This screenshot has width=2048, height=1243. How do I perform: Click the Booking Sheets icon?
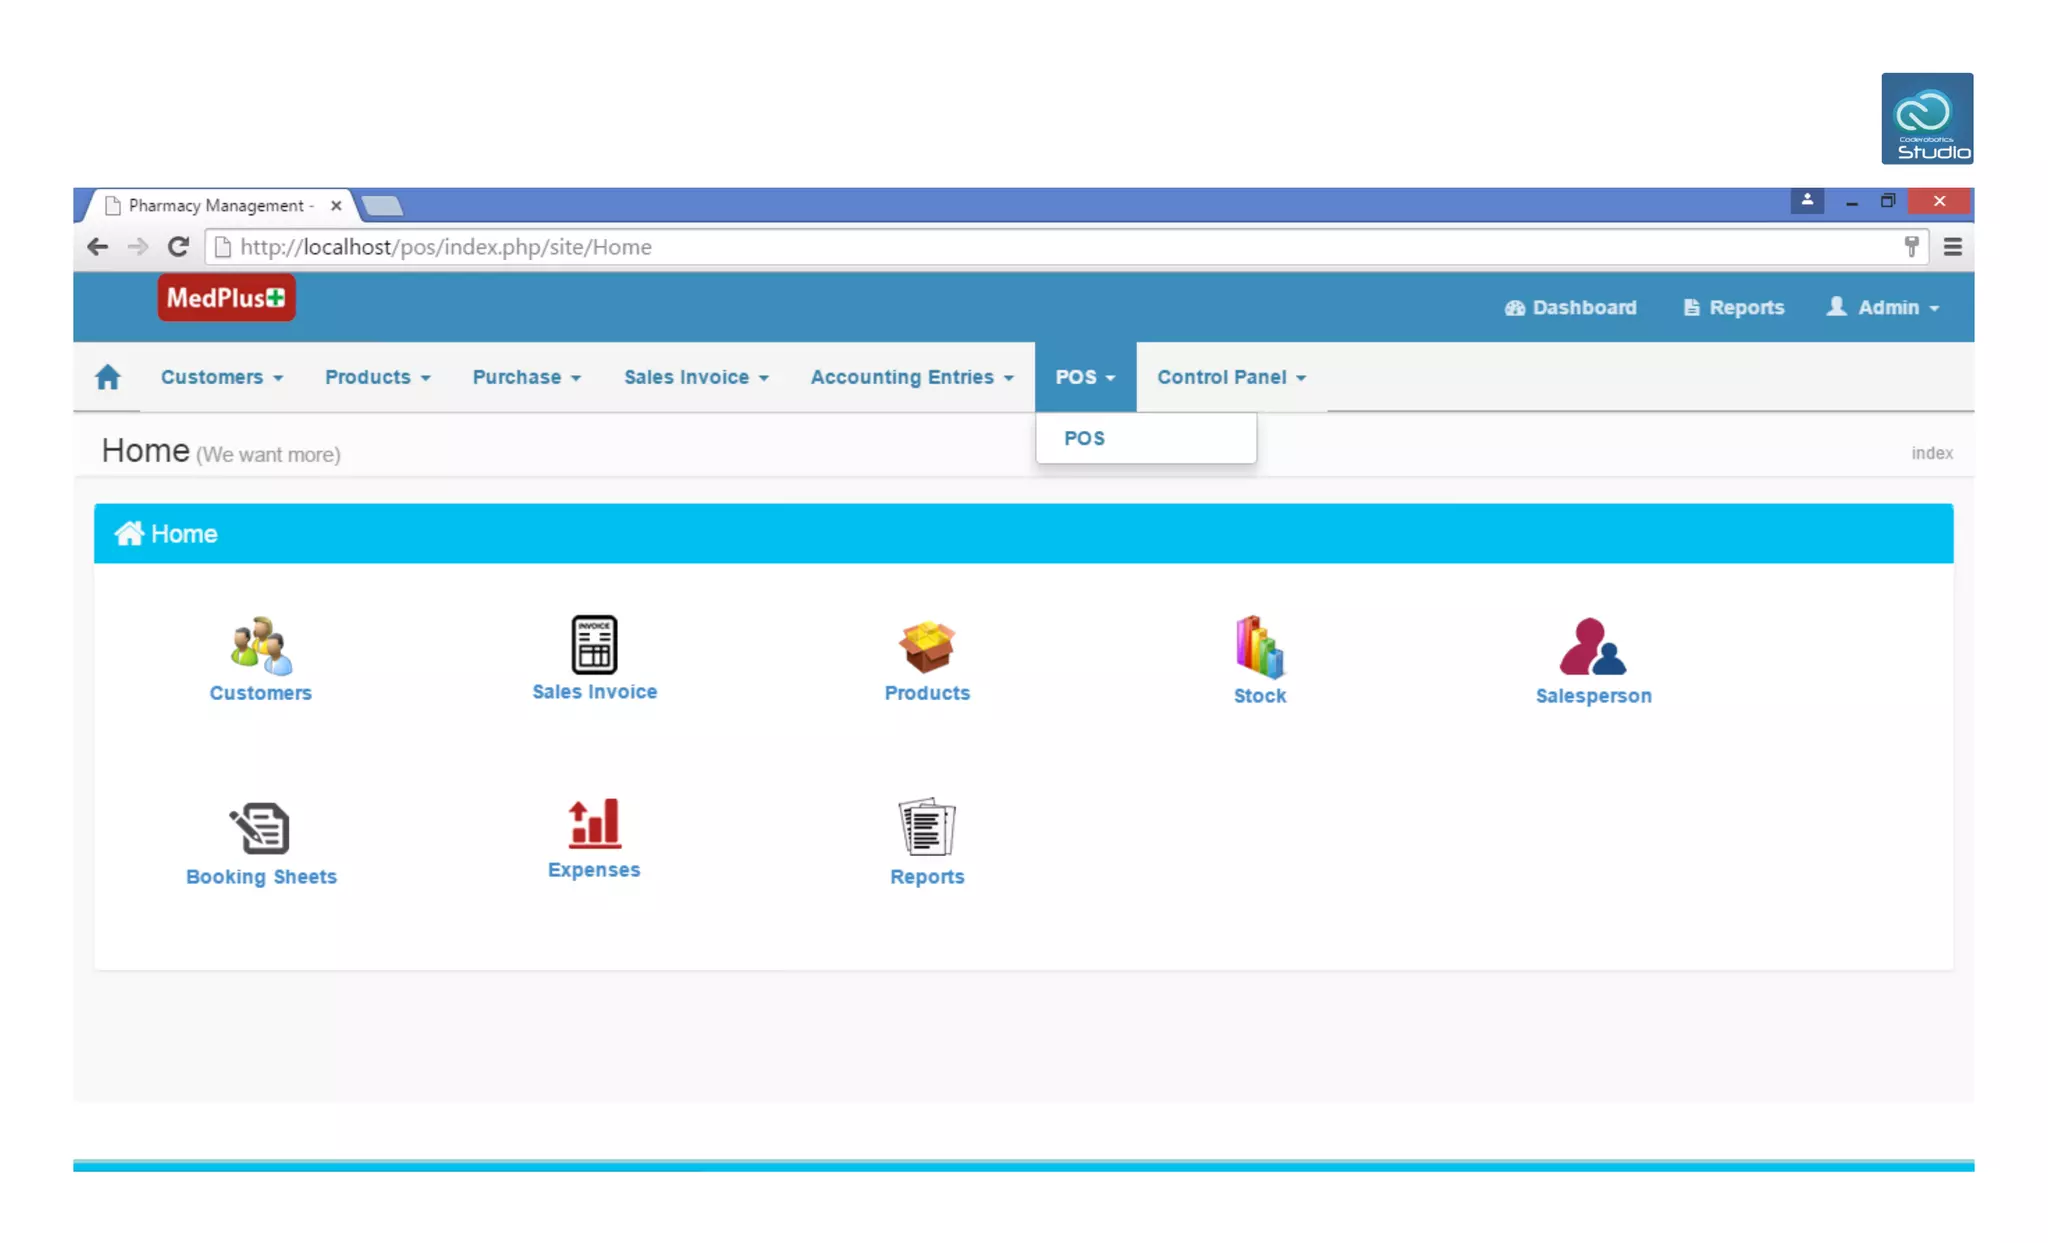(x=260, y=828)
